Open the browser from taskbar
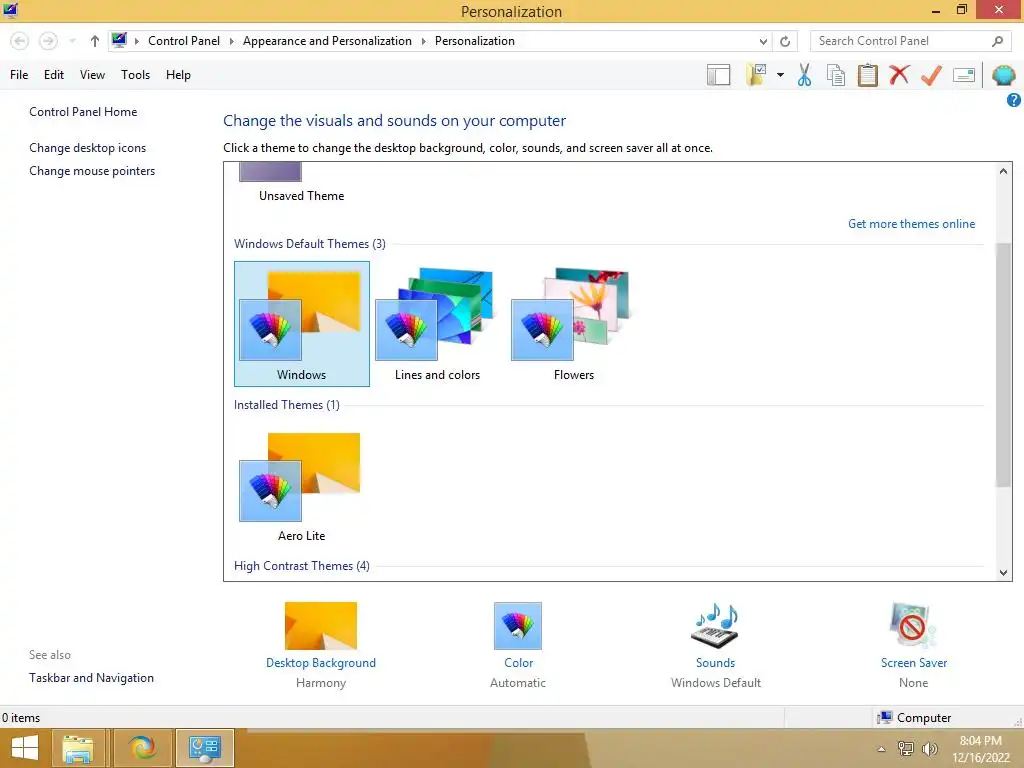1024x768 pixels. click(x=142, y=748)
